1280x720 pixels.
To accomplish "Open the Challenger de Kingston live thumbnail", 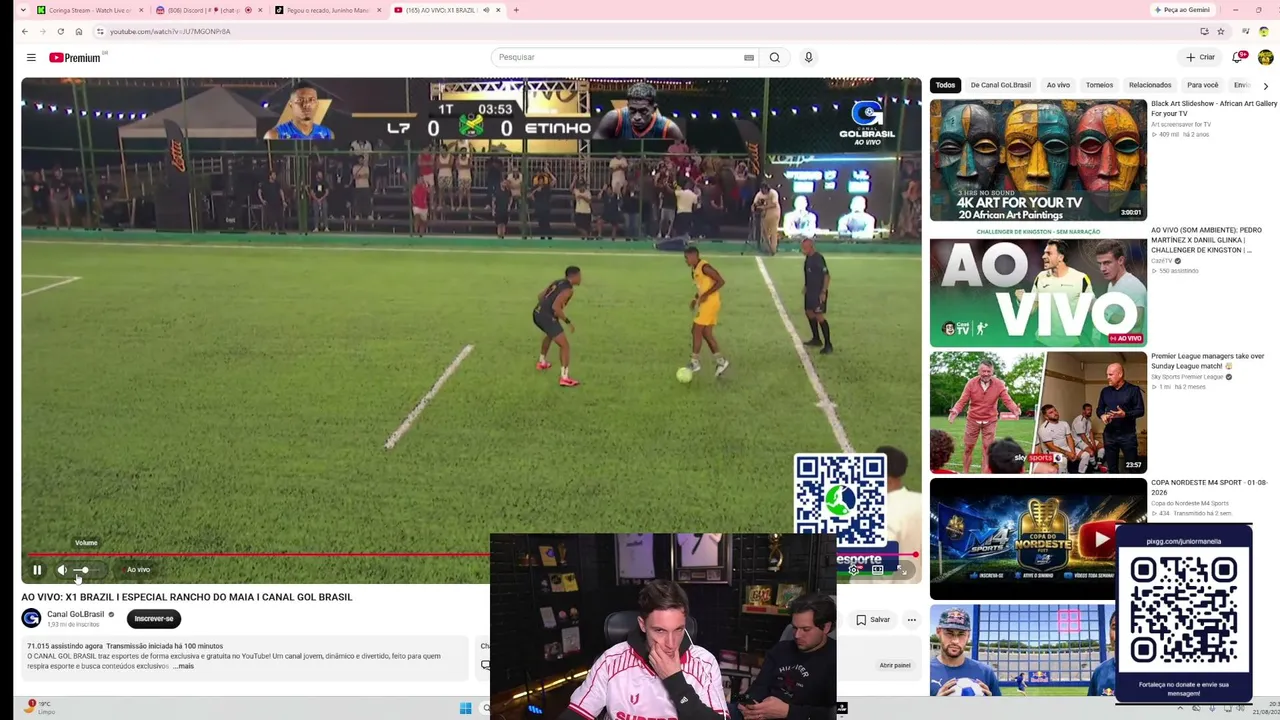I will [x=1038, y=286].
